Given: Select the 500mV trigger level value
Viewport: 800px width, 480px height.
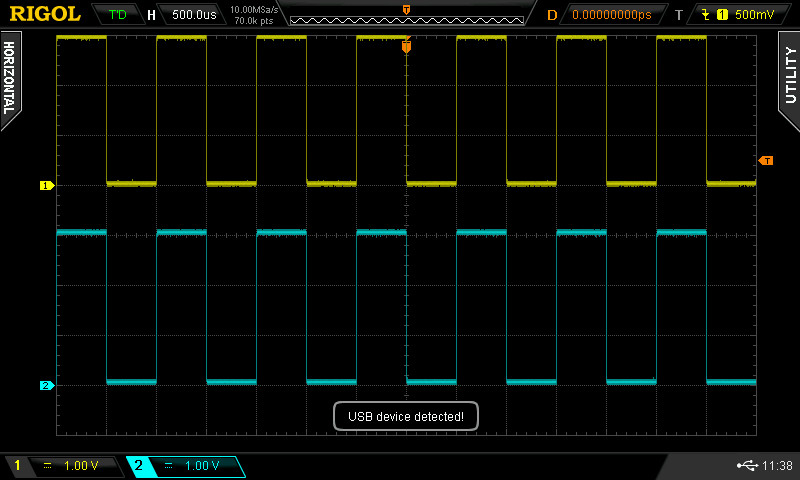Looking at the screenshot, I should point(755,15).
